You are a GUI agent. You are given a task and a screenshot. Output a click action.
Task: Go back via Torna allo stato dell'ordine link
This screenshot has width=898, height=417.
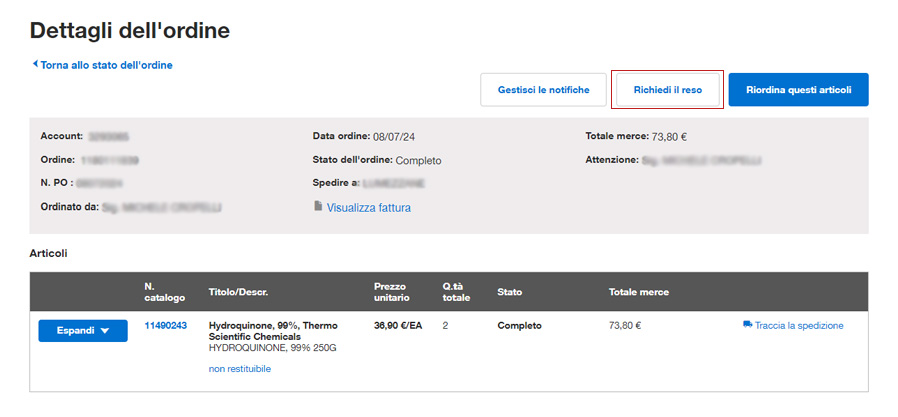[106, 65]
